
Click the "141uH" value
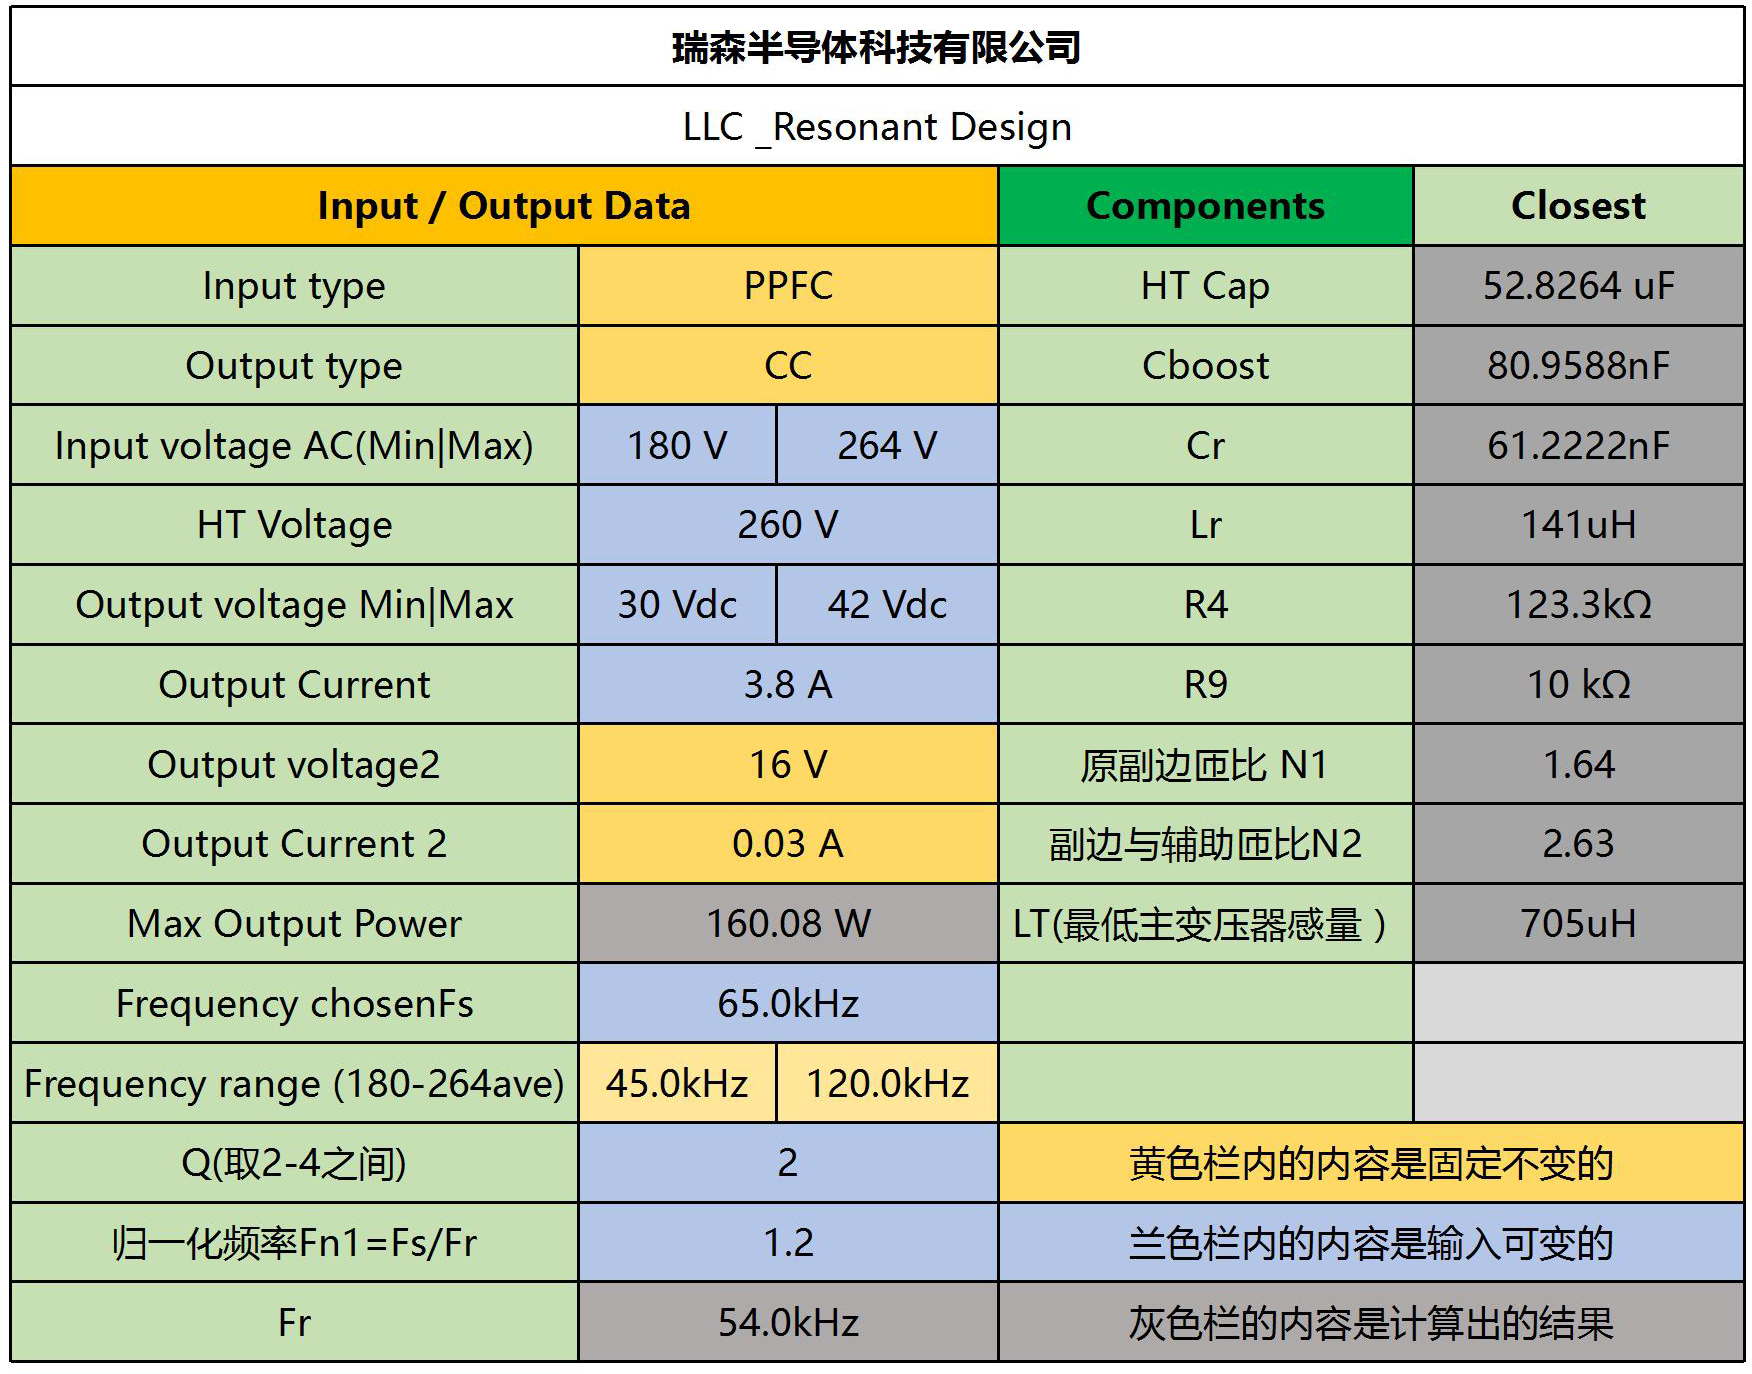pyautogui.click(x=1579, y=525)
